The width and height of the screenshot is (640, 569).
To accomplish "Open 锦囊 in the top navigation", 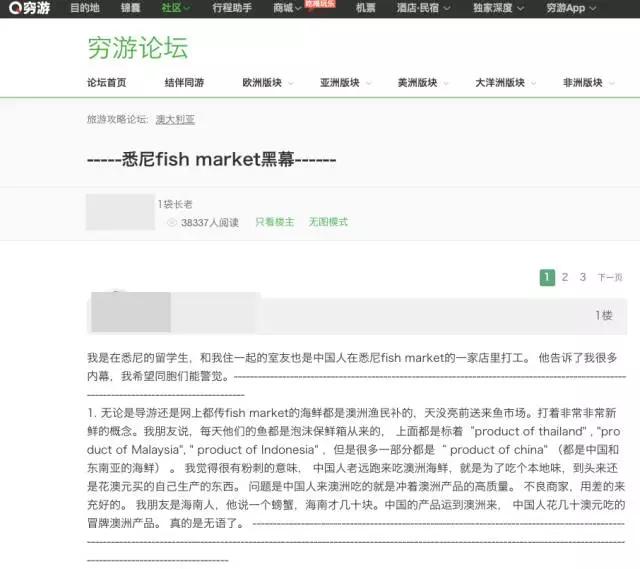I will [131, 8].
